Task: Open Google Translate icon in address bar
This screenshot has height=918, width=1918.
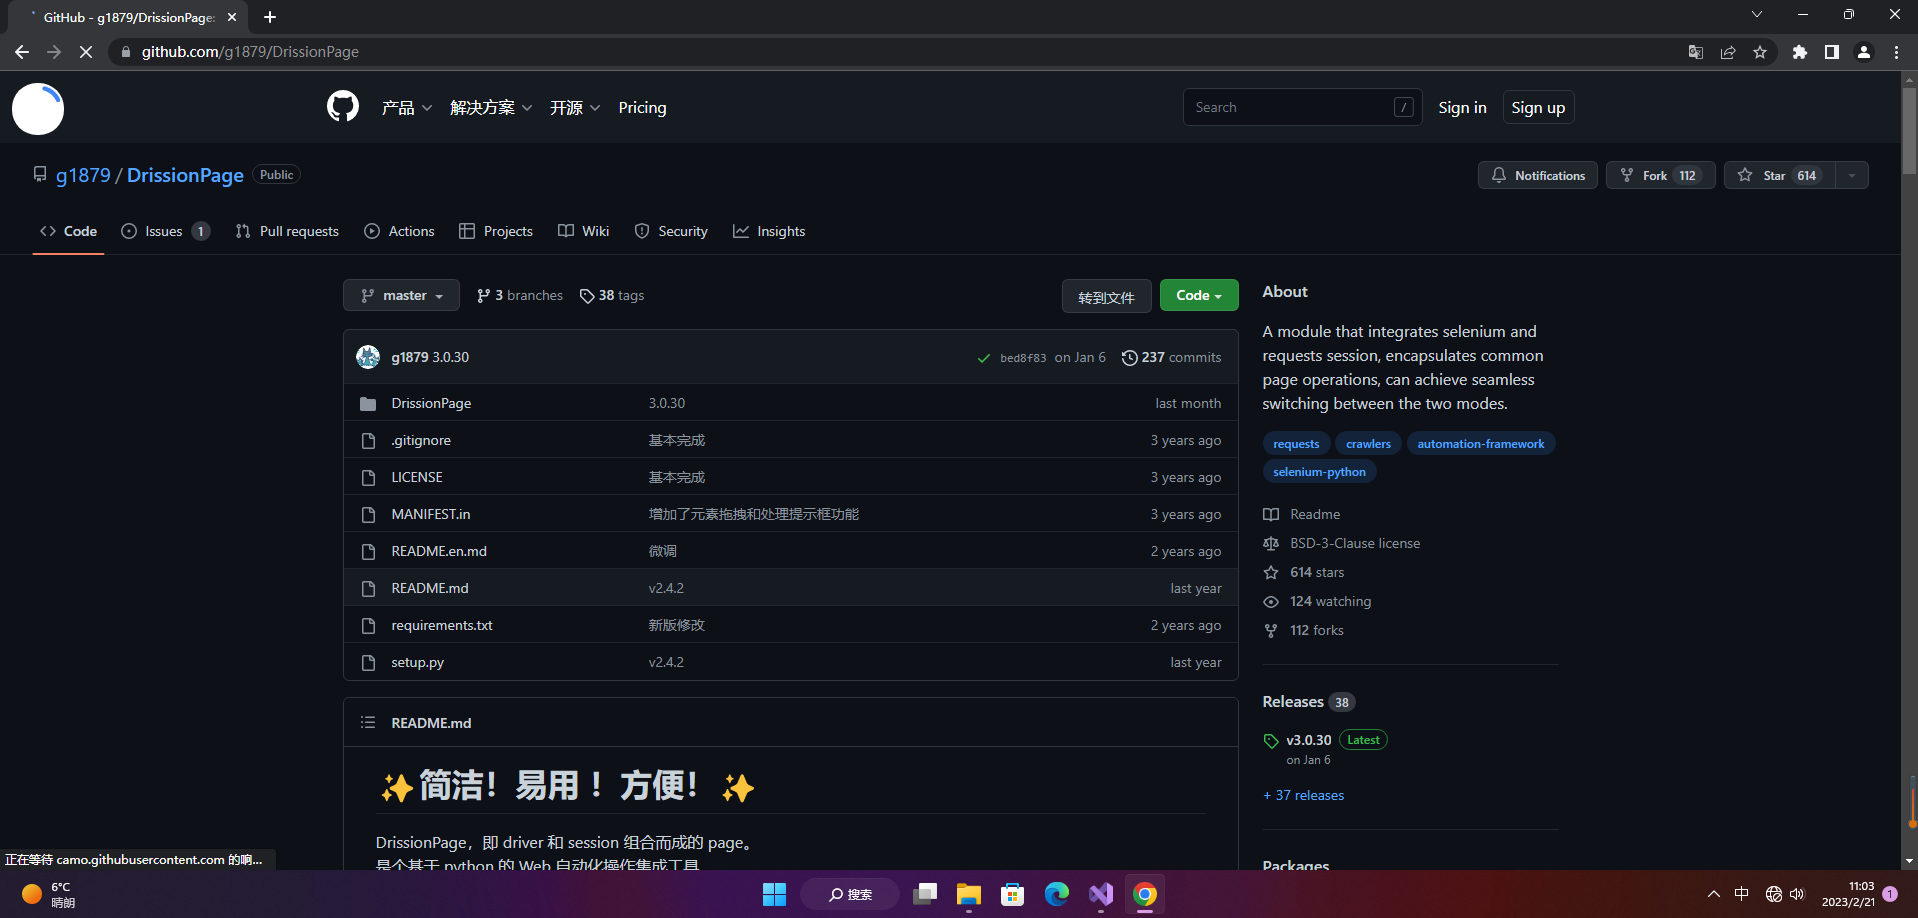Action: coord(1695,52)
